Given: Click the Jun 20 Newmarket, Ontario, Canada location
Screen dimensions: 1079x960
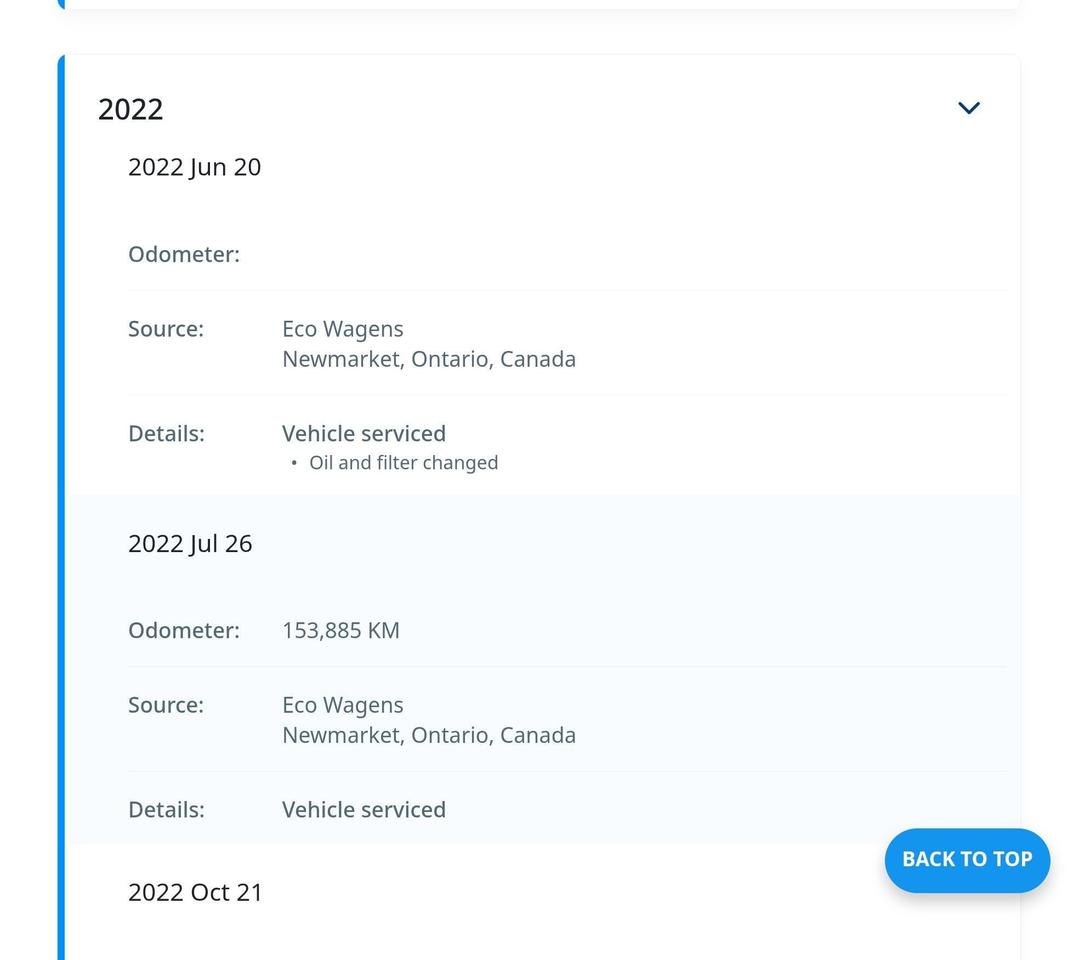Looking at the screenshot, I should coord(429,359).
